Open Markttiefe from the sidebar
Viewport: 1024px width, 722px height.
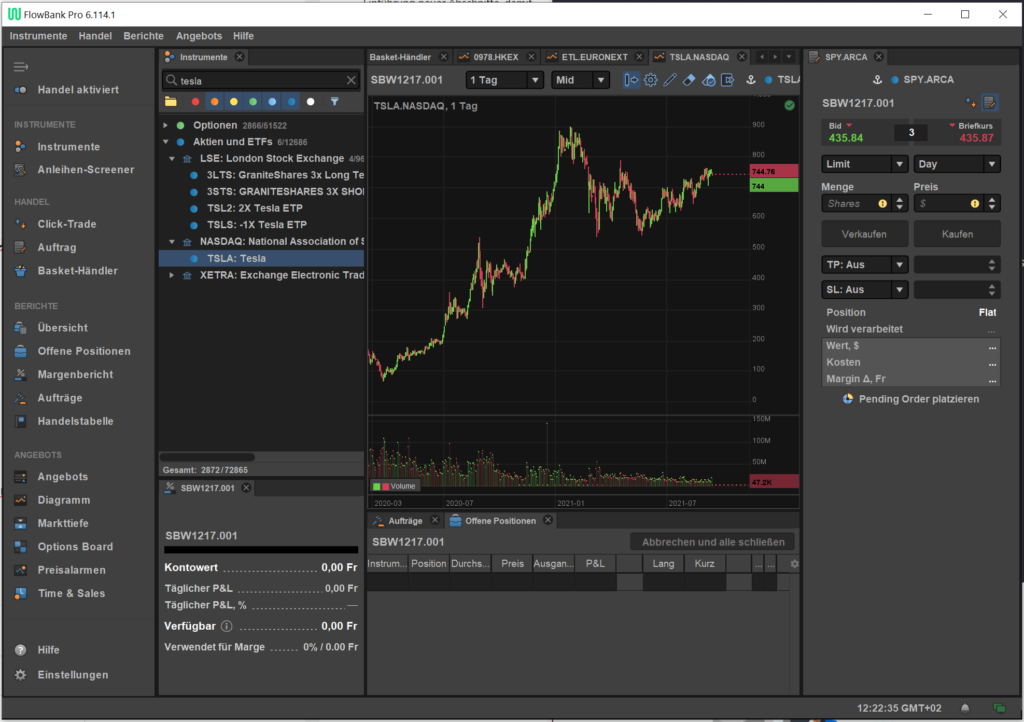pos(63,524)
